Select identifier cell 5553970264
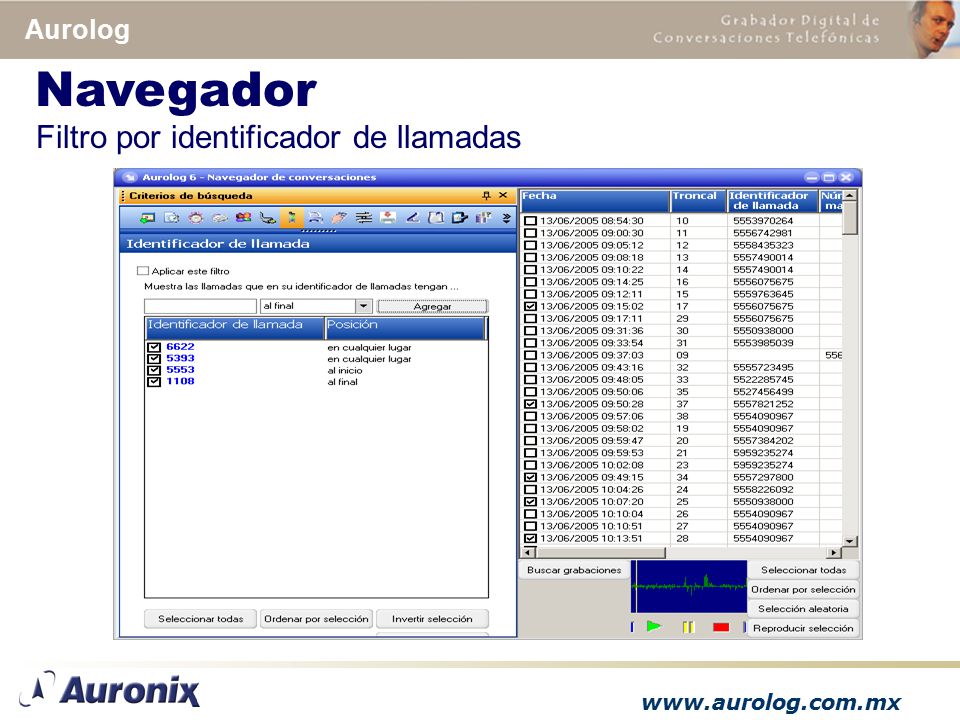The image size is (960, 720). coord(763,220)
